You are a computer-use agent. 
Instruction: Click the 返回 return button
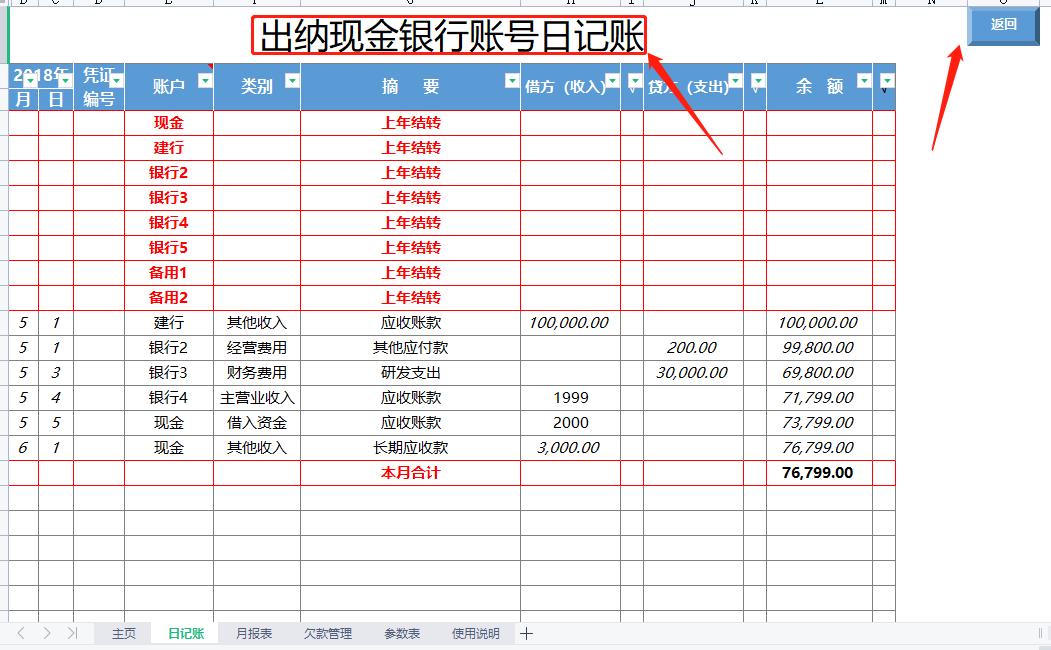[x=1003, y=25]
